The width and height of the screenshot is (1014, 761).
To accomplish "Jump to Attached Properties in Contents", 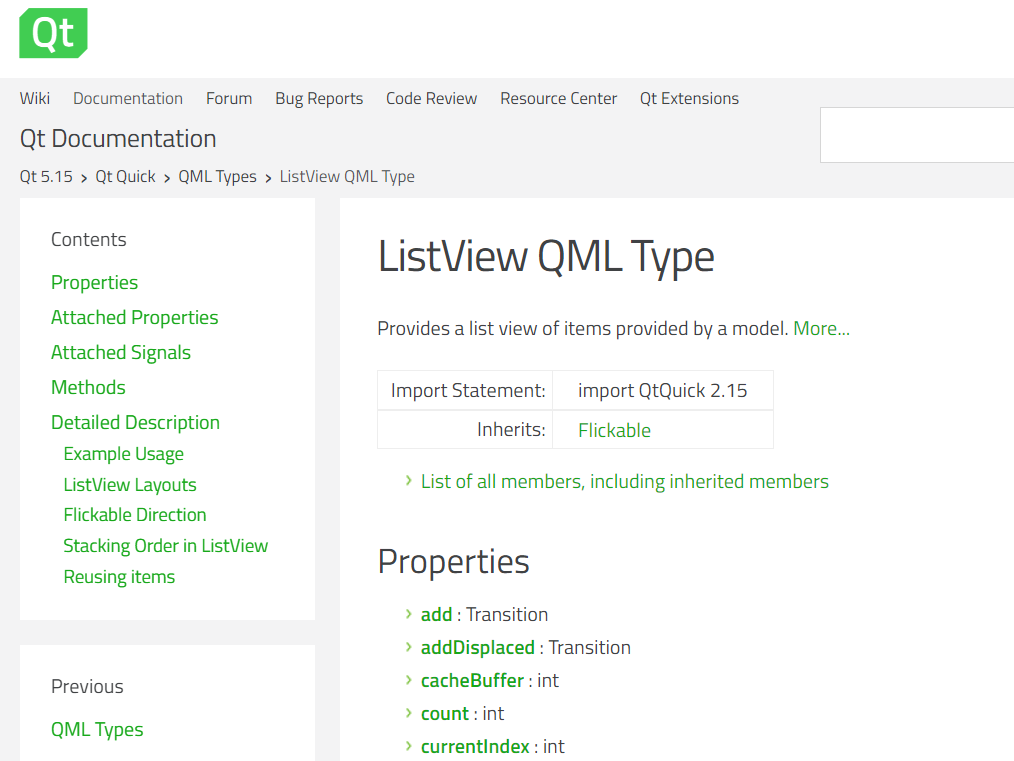I will click(x=135, y=317).
